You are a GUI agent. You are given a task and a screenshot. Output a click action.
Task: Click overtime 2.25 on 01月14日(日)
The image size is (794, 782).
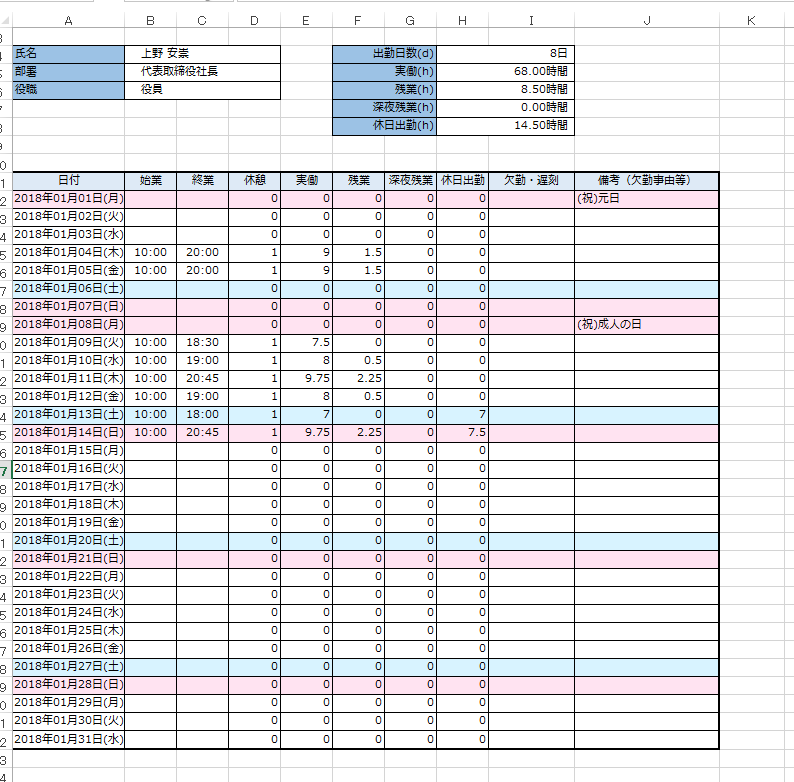click(358, 433)
